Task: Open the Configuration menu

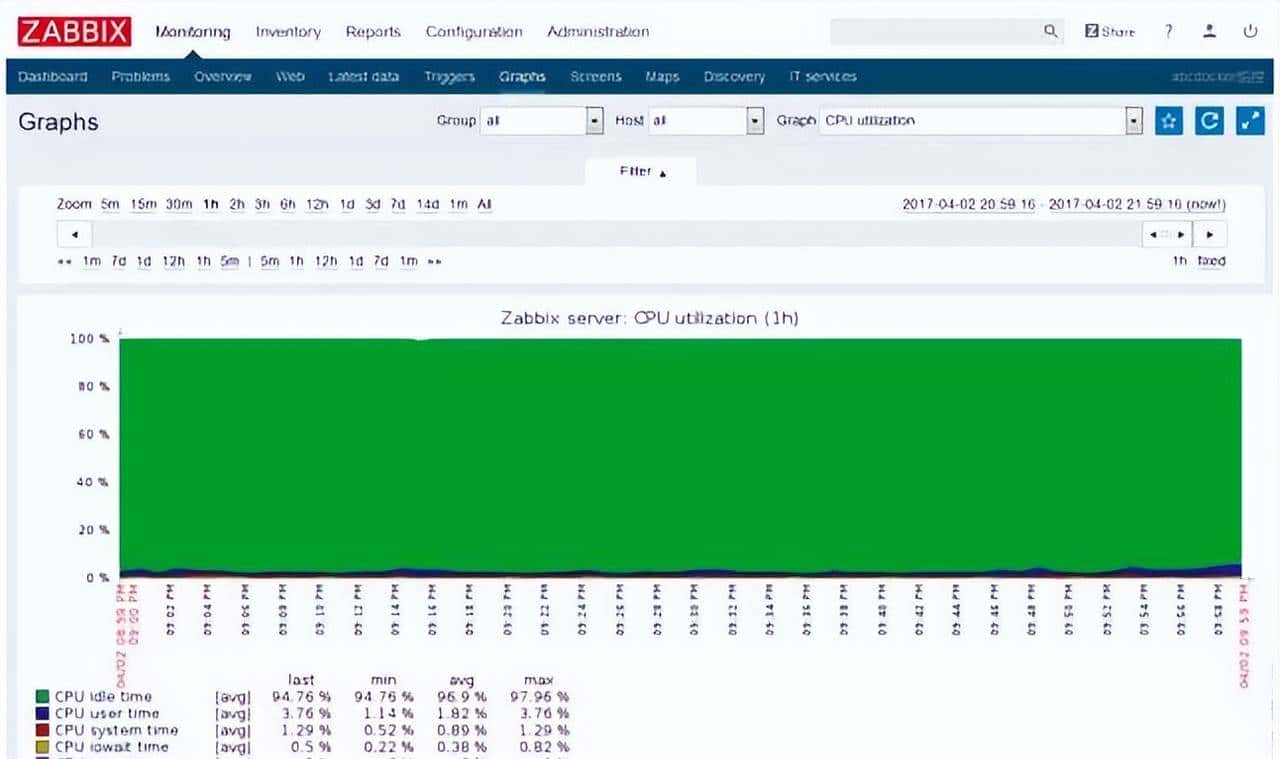Action: point(474,32)
